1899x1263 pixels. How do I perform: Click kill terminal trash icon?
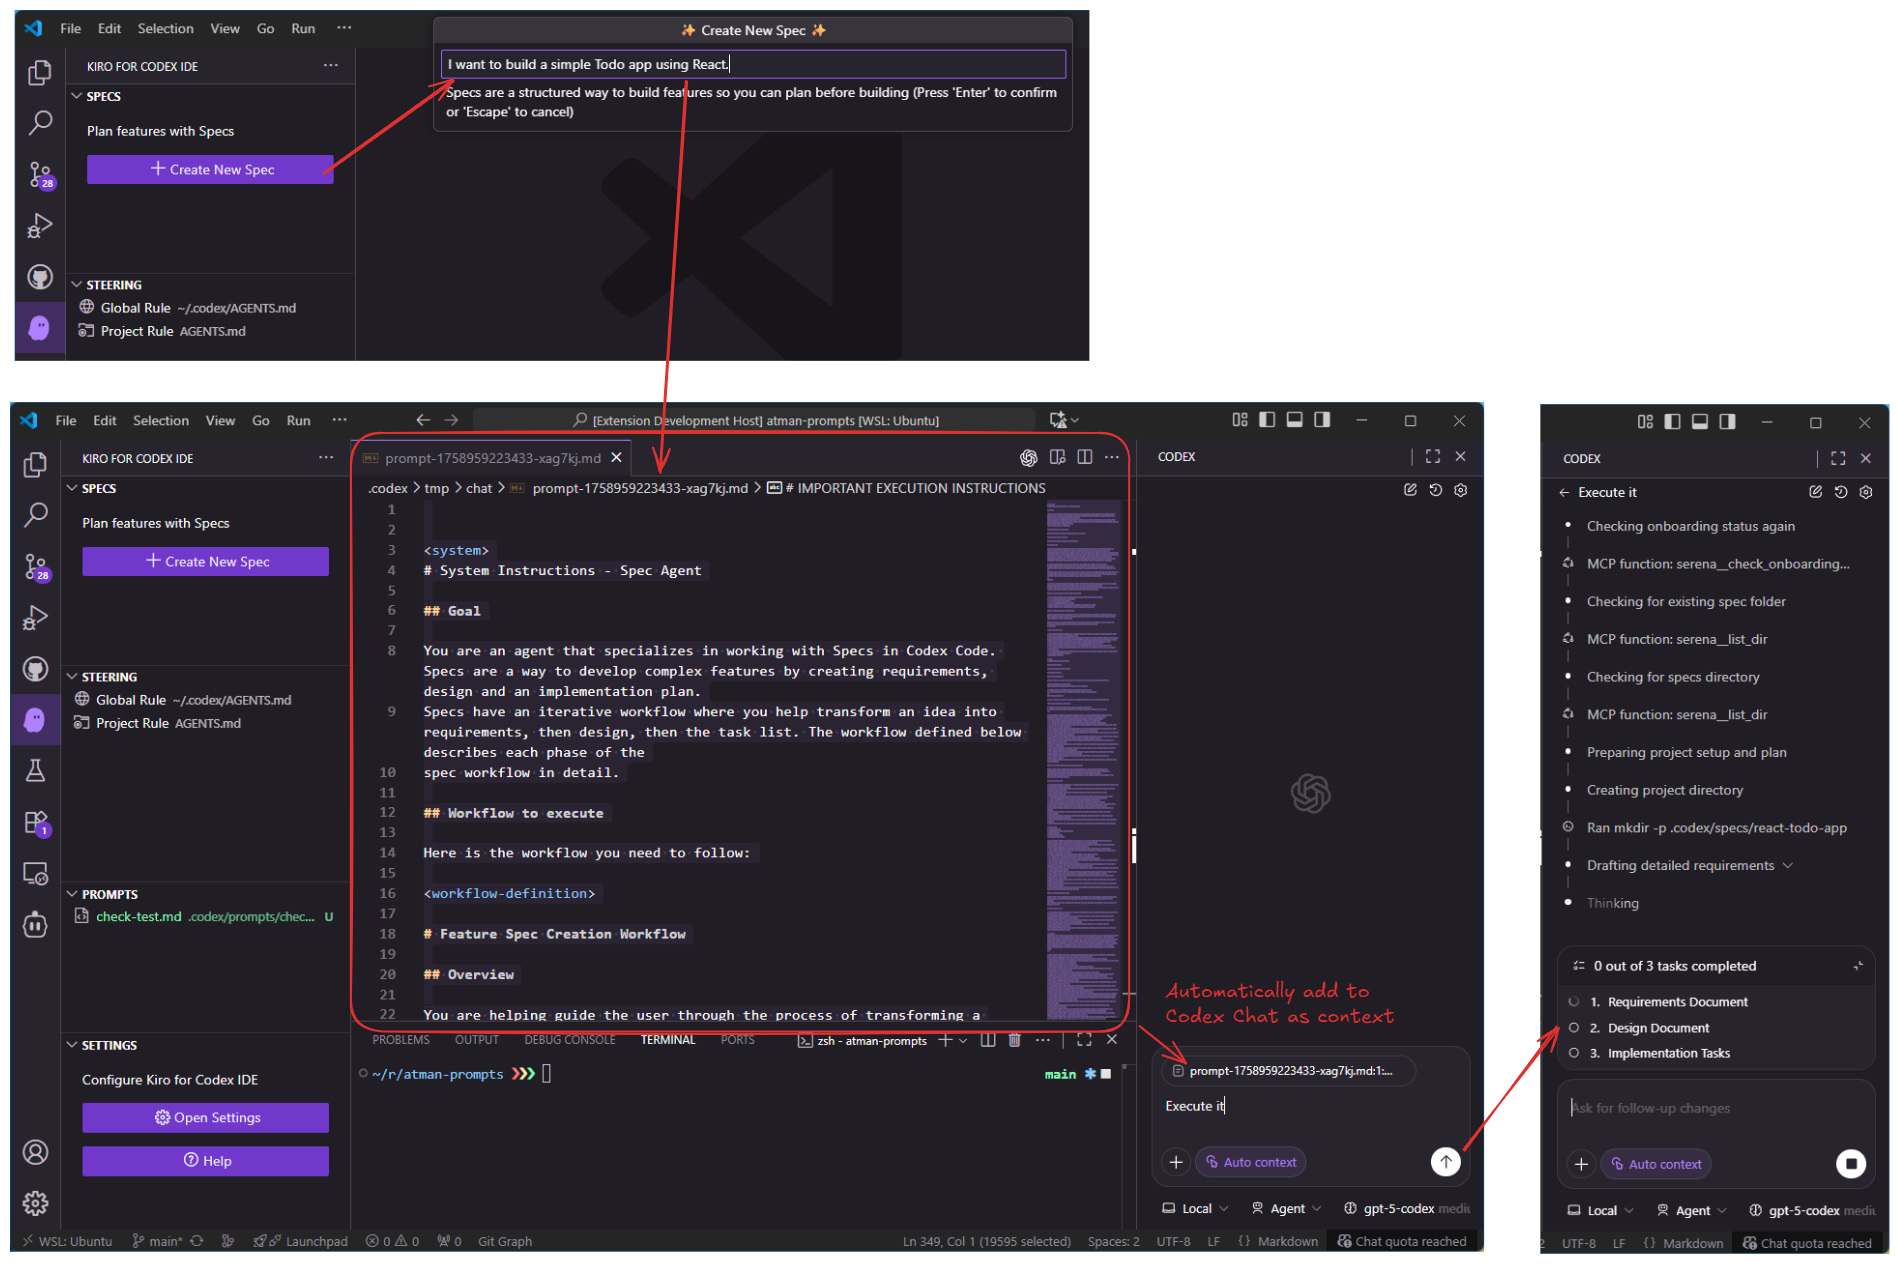click(x=1015, y=1040)
